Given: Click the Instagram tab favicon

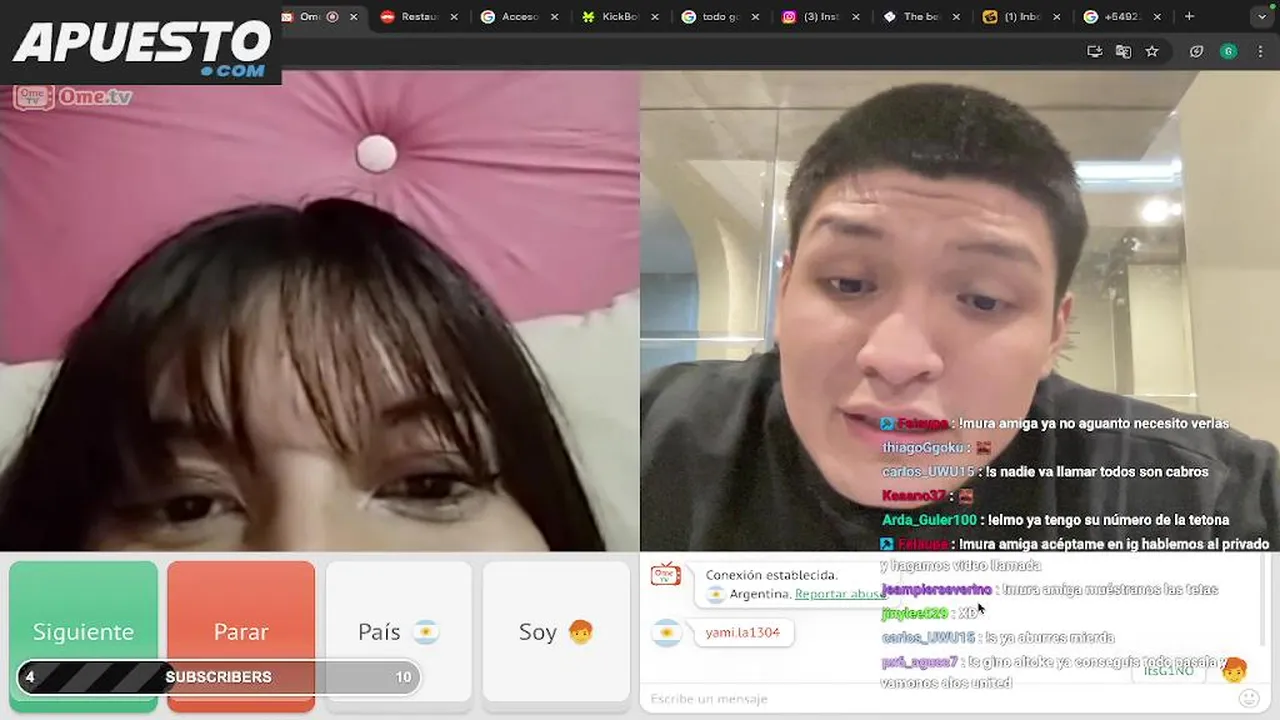Looking at the screenshot, I should tap(789, 17).
